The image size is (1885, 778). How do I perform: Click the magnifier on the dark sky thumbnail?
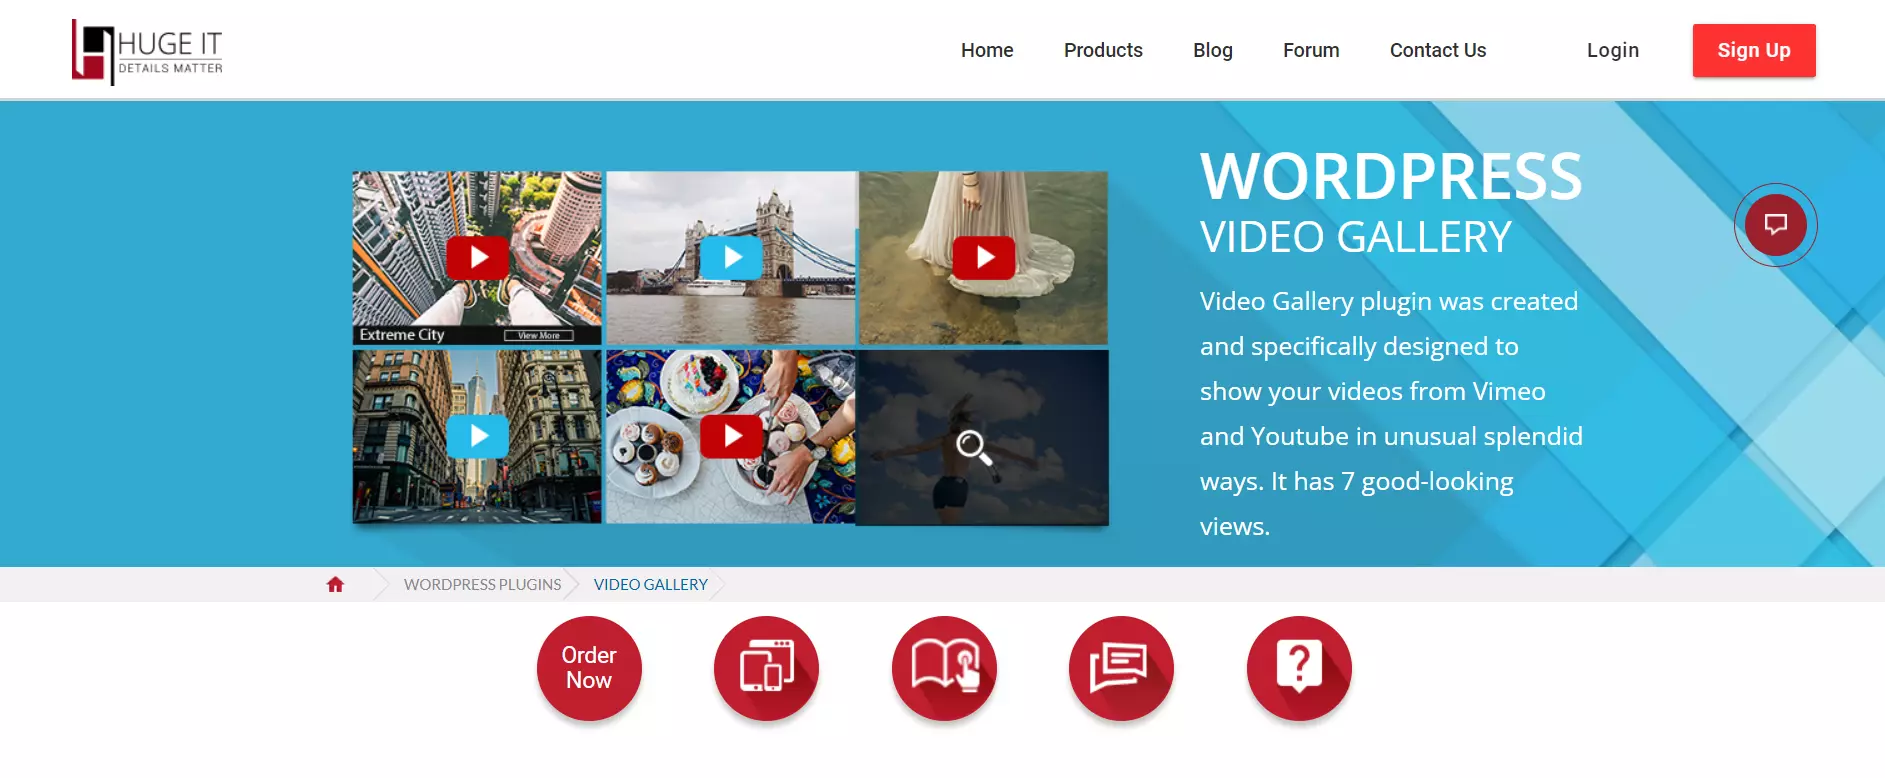973,447
